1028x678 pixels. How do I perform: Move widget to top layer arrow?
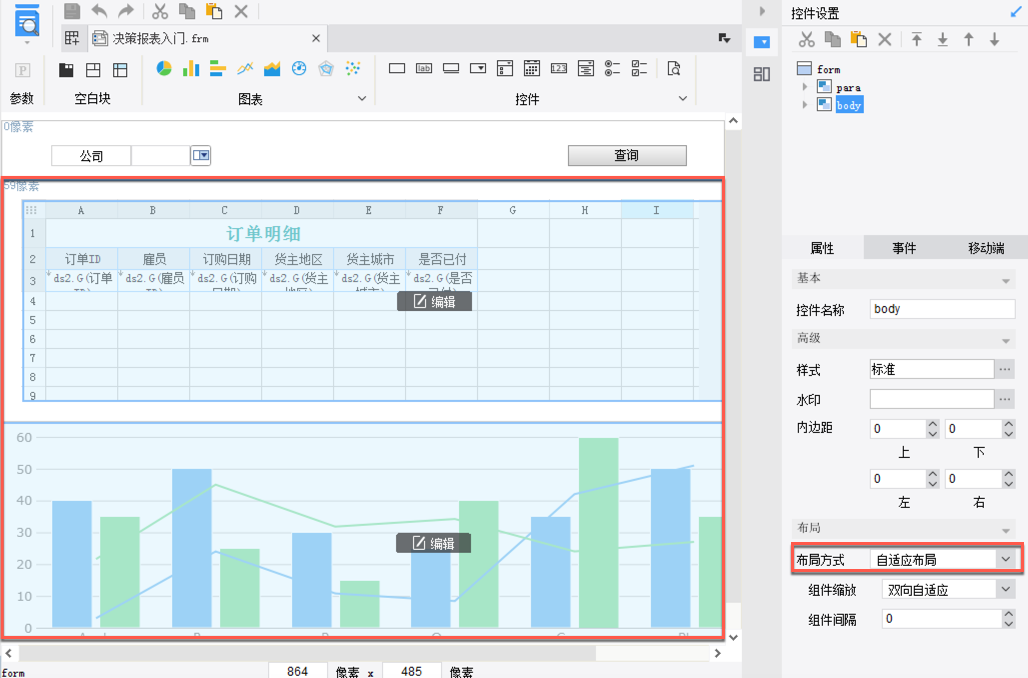coord(917,39)
